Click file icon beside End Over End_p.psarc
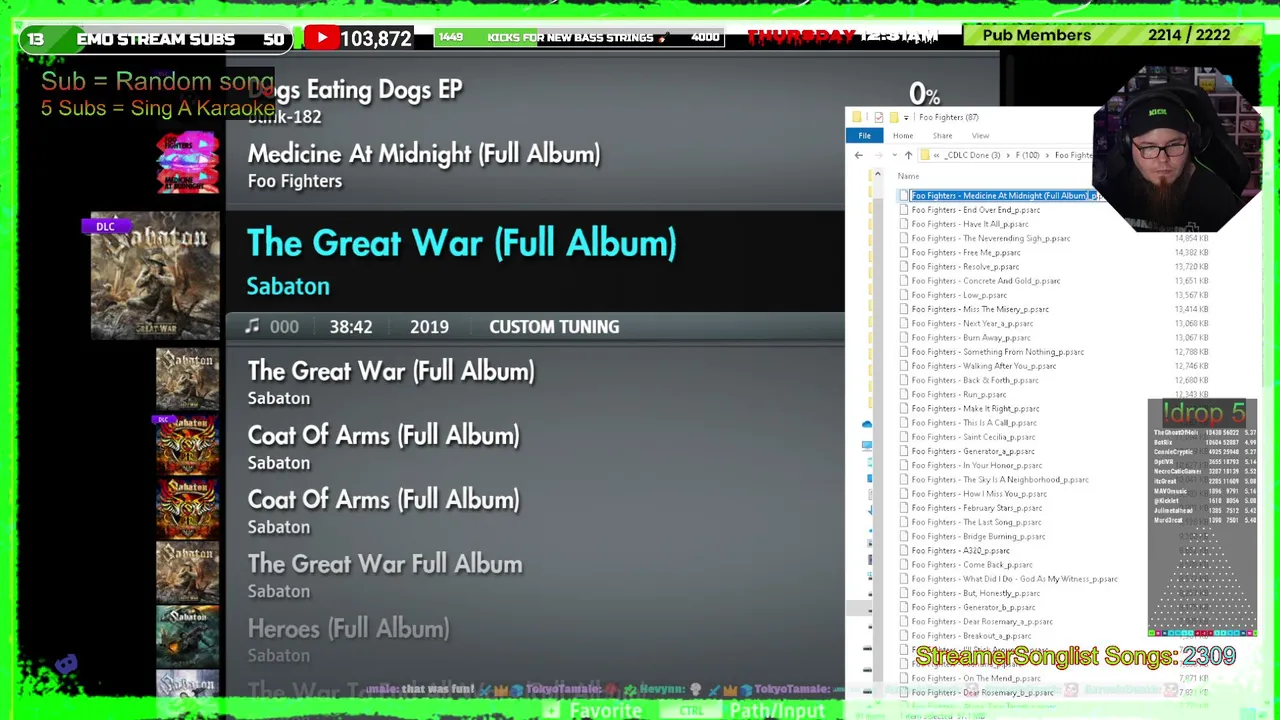 point(904,210)
